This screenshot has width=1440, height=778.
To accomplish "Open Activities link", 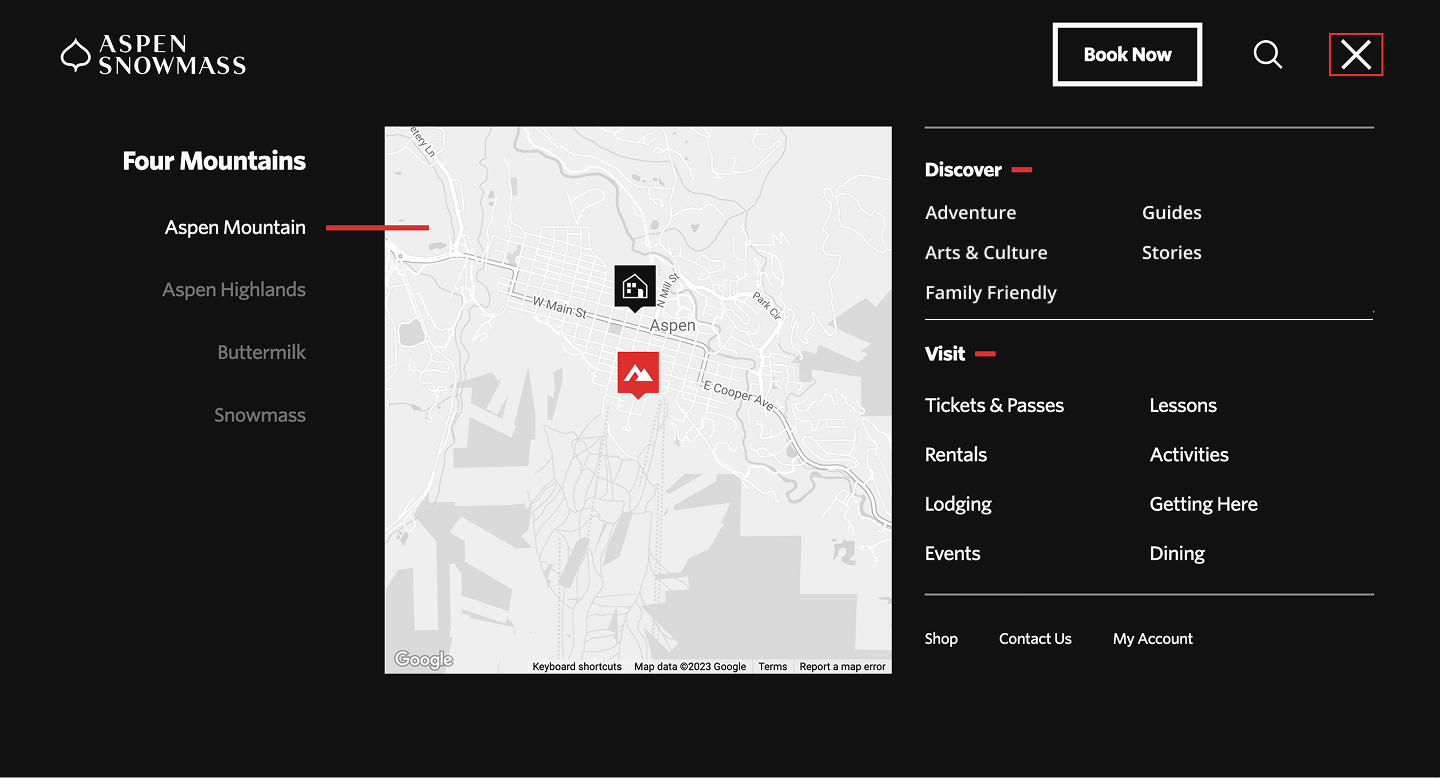I will click(1189, 454).
